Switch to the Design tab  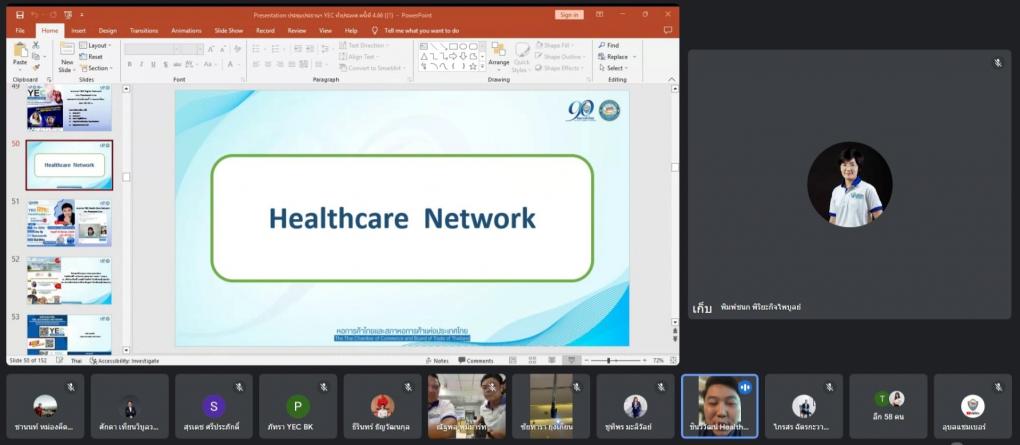pyautogui.click(x=108, y=31)
